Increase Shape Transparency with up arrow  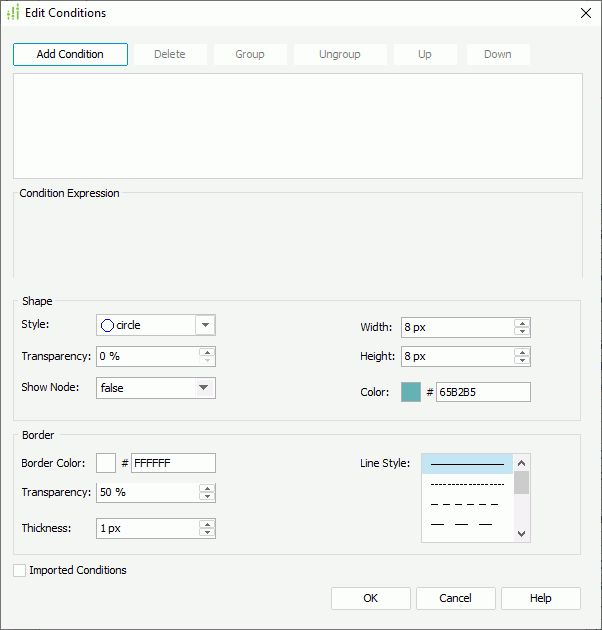click(x=207, y=352)
